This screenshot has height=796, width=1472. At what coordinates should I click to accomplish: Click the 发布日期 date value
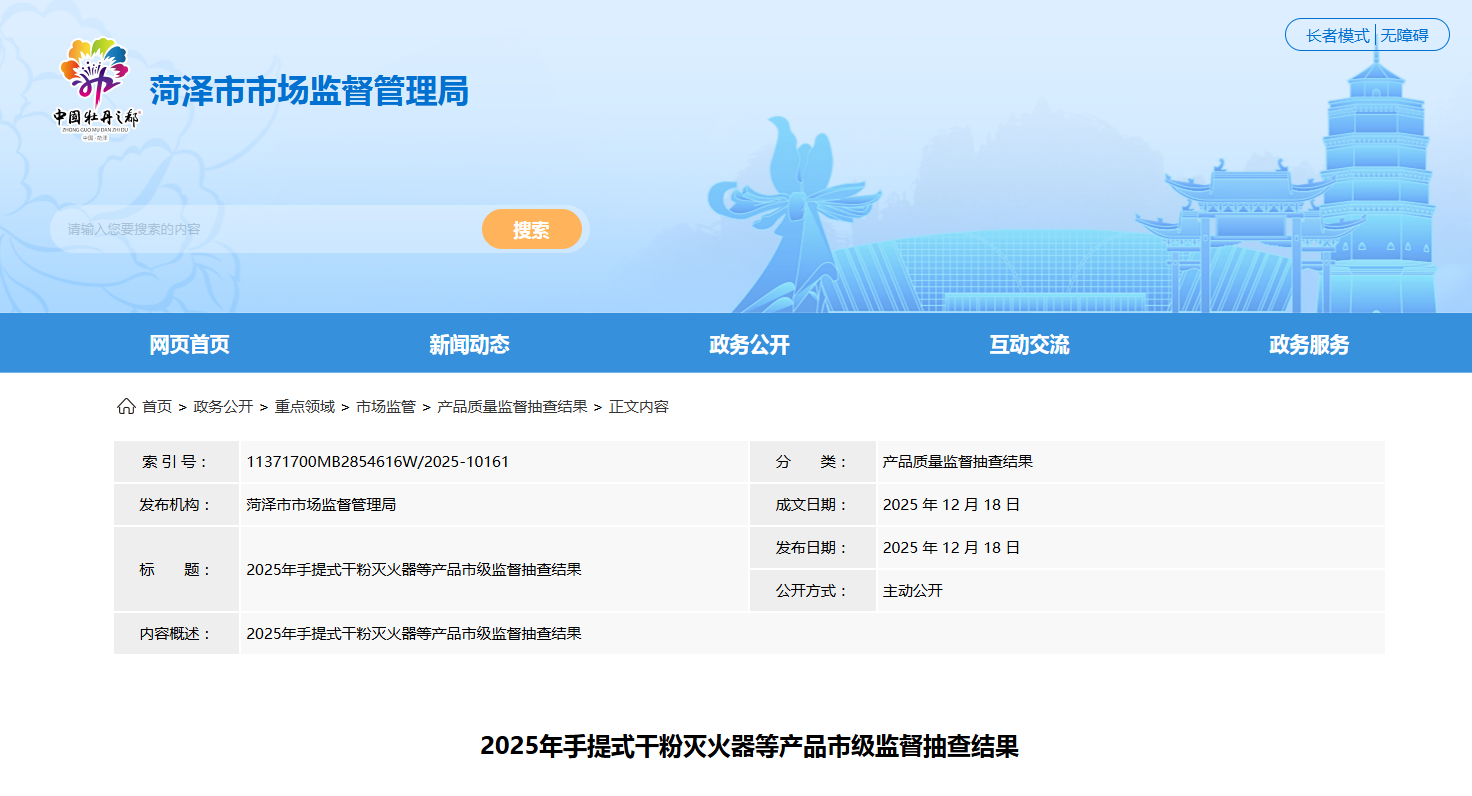pos(951,548)
